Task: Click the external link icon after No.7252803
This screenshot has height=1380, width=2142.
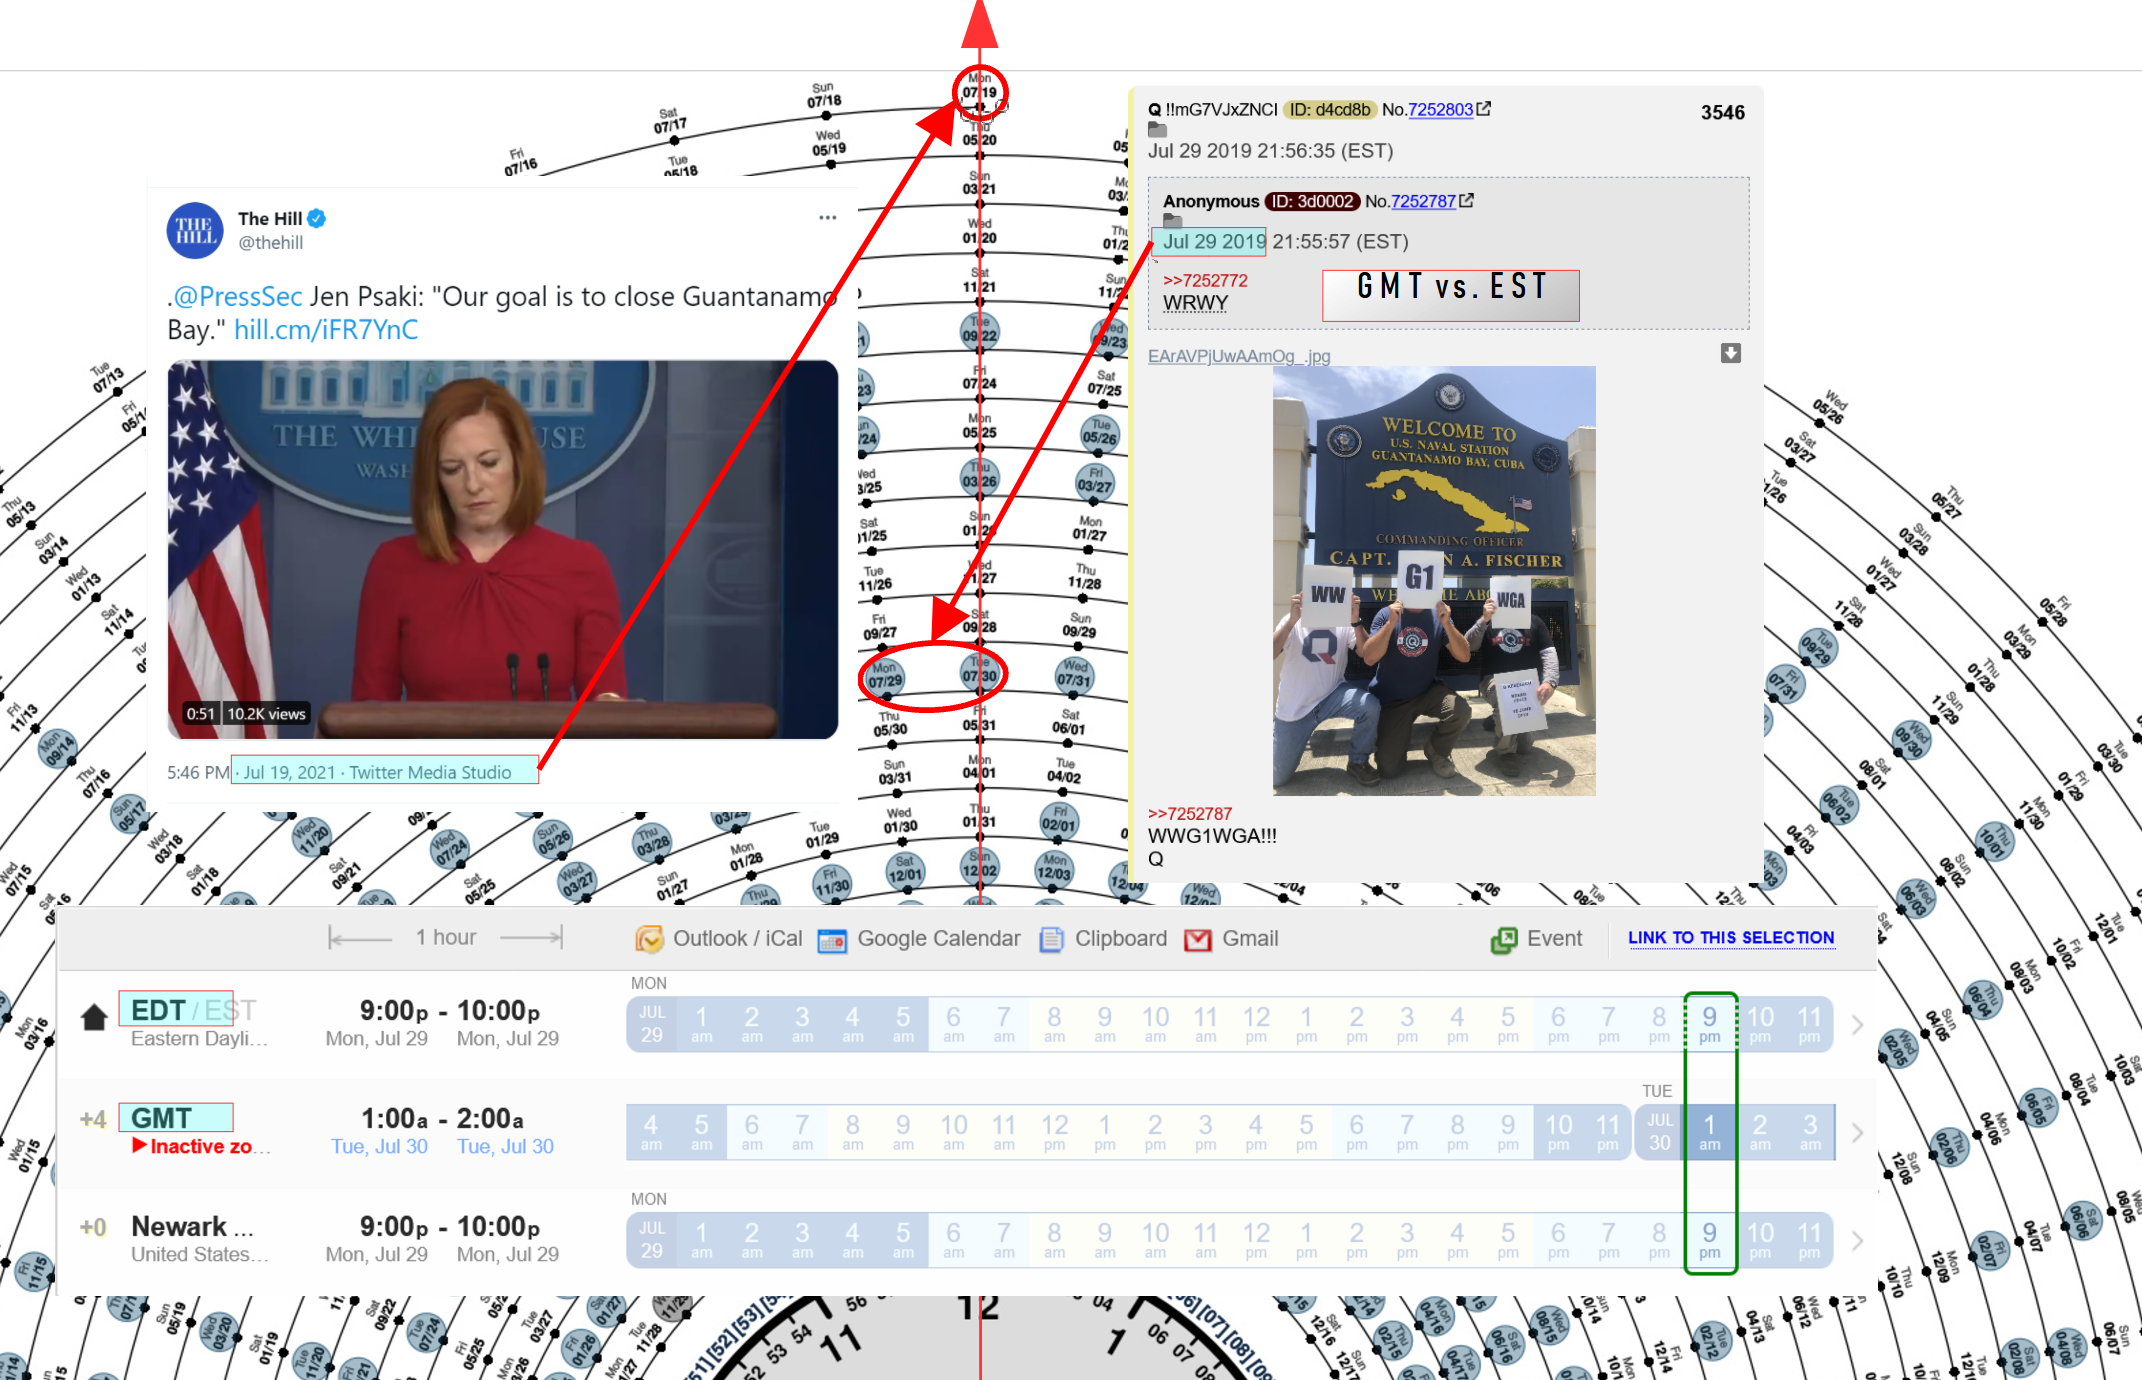Action: click(x=1484, y=109)
